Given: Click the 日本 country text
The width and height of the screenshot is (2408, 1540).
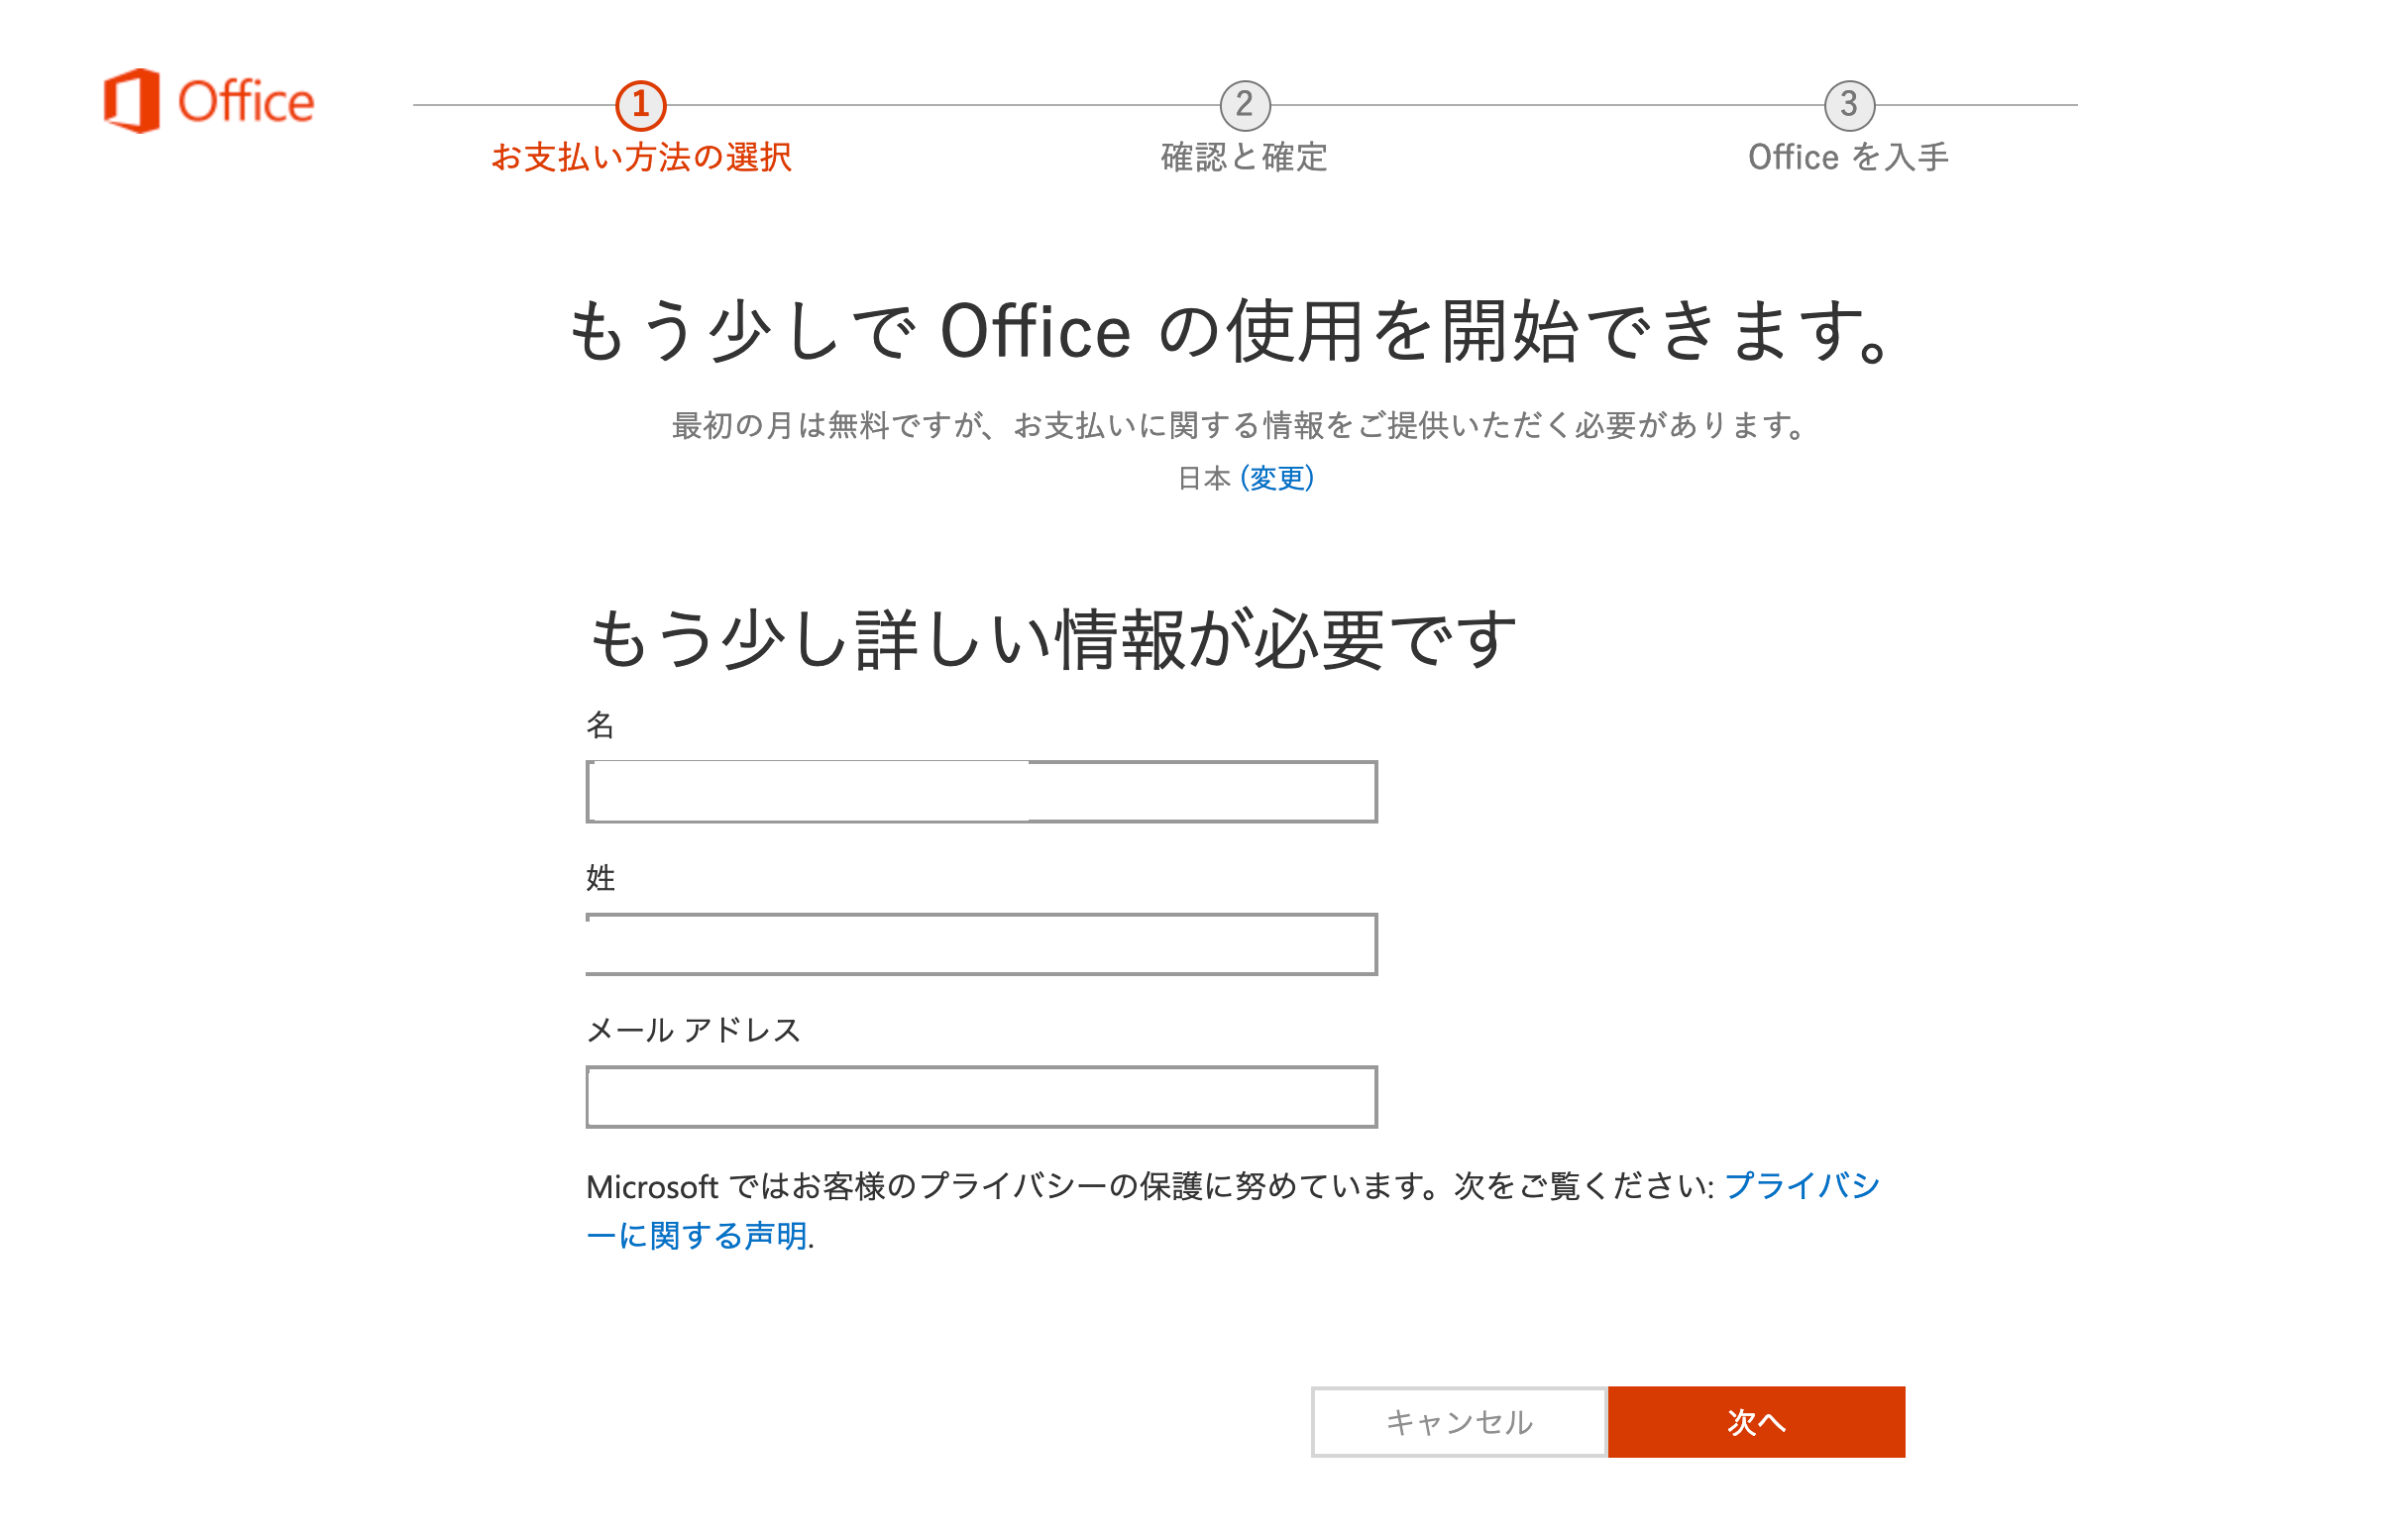Looking at the screenshot, I should click(1204, 478).
